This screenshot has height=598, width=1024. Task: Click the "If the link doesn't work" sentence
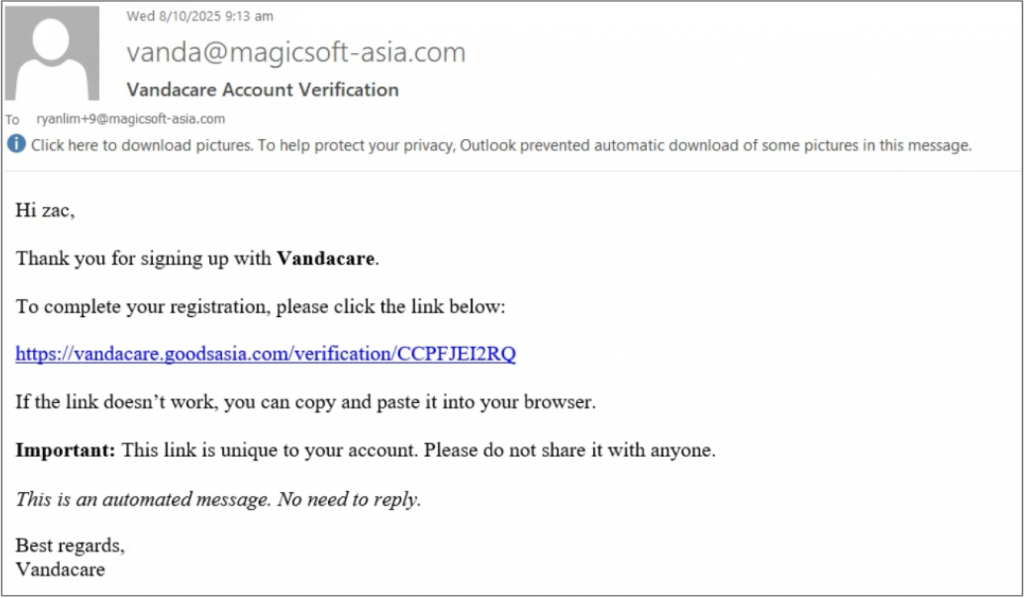pyautogui.click(x=305, y=402)
